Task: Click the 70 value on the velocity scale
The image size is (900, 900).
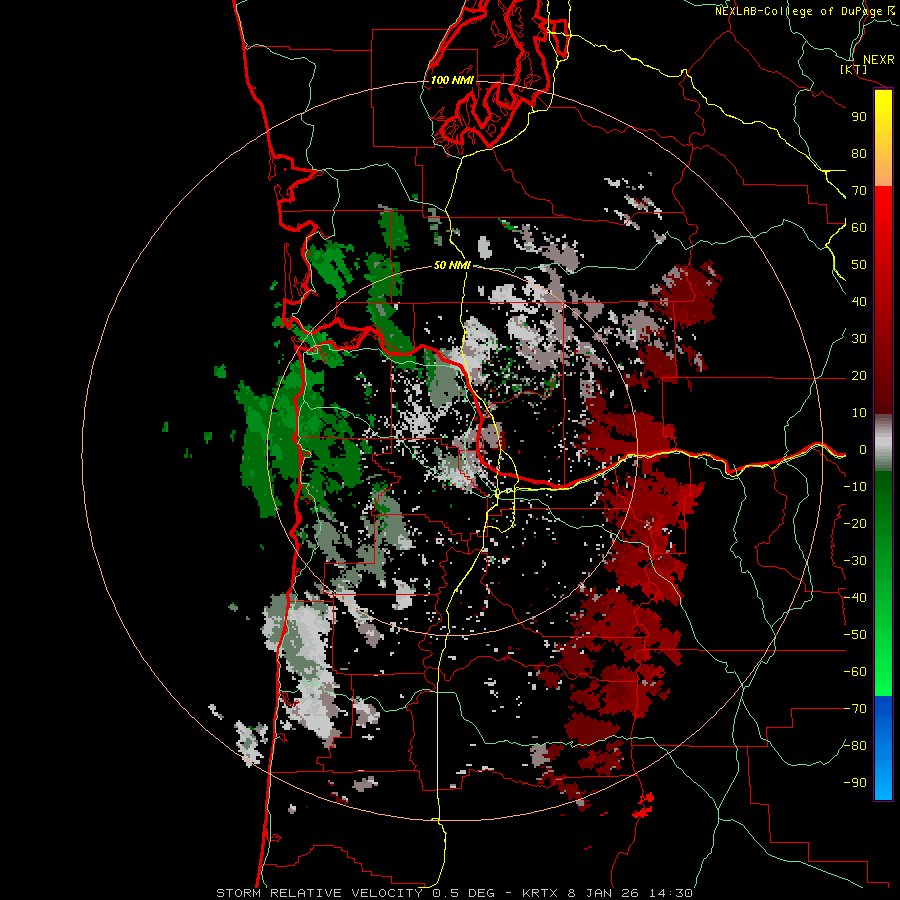Action: (x=859, y=191)
